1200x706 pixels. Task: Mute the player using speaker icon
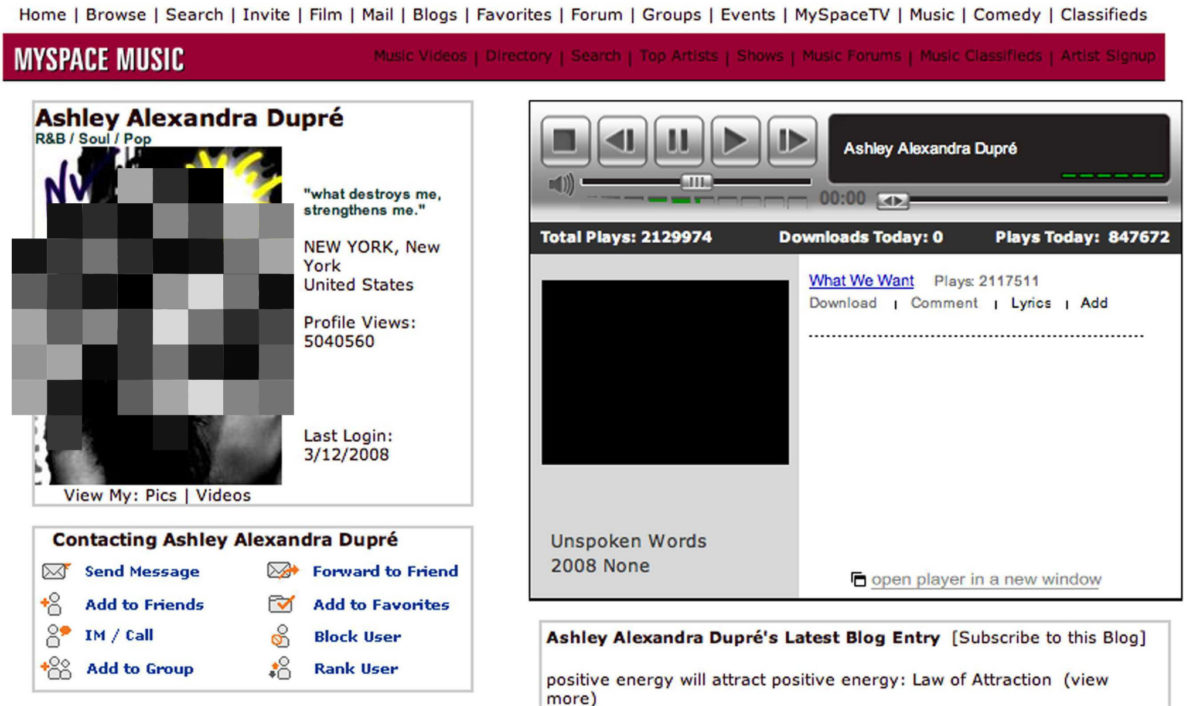point(561,184)
